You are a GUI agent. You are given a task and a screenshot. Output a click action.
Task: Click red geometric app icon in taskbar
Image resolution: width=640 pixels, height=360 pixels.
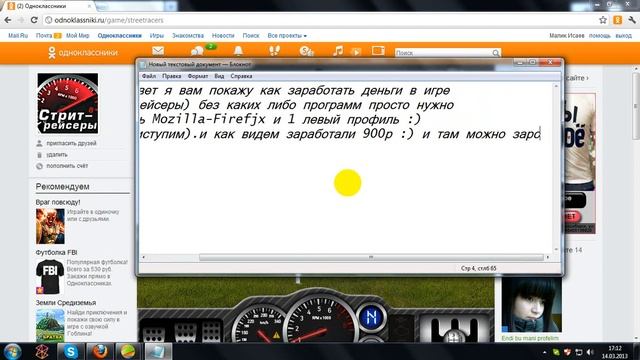[x=42, y=351]
